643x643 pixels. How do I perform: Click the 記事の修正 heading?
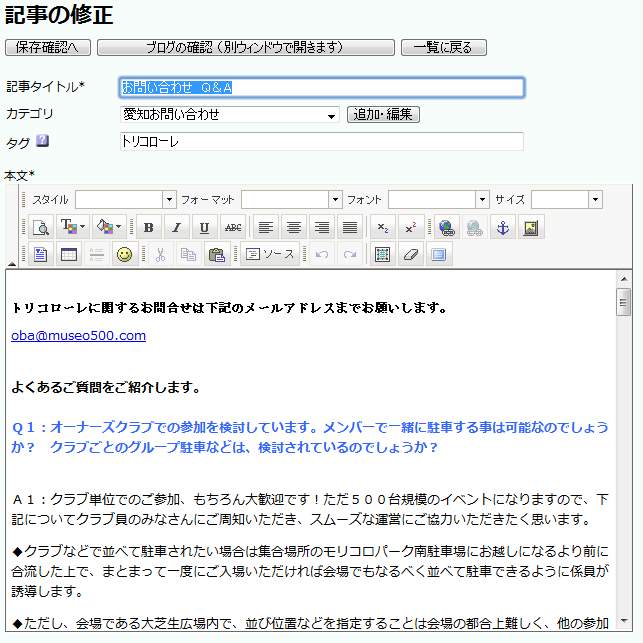coord(59,15)
